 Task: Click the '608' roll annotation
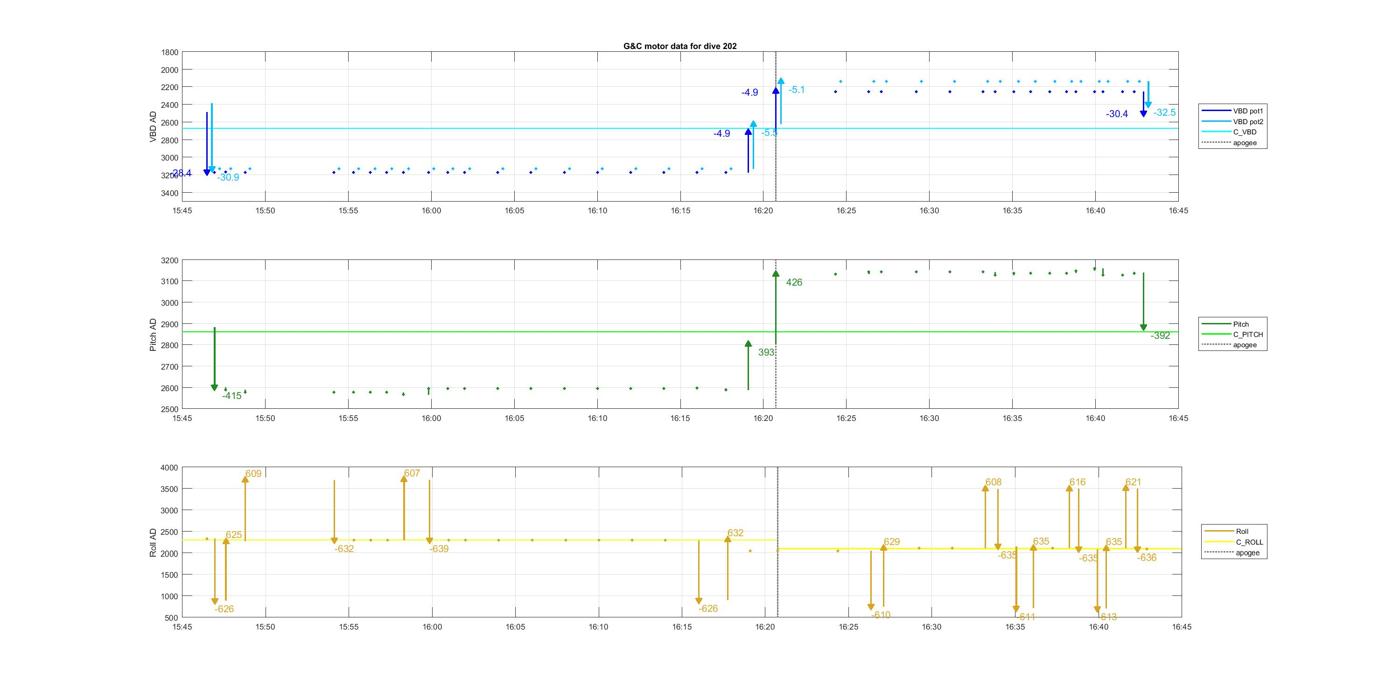pyautogui.click(x=993, y=483)
